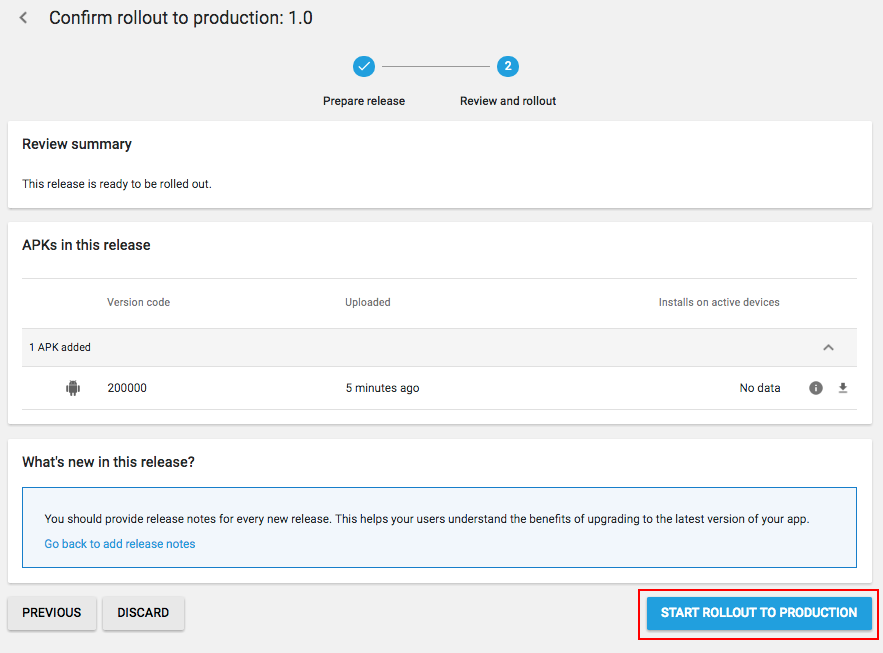The height and width of the screenshot is (653, 883).
Task: Click the checkmark circle for step one
Action: (364, 67)
